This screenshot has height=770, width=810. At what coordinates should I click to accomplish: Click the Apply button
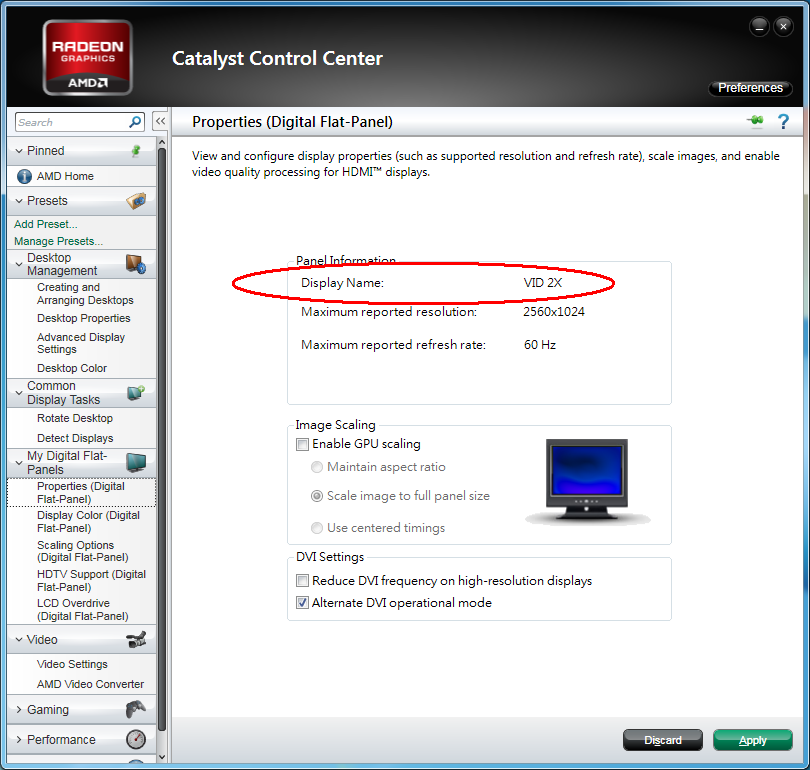(753, 740)
